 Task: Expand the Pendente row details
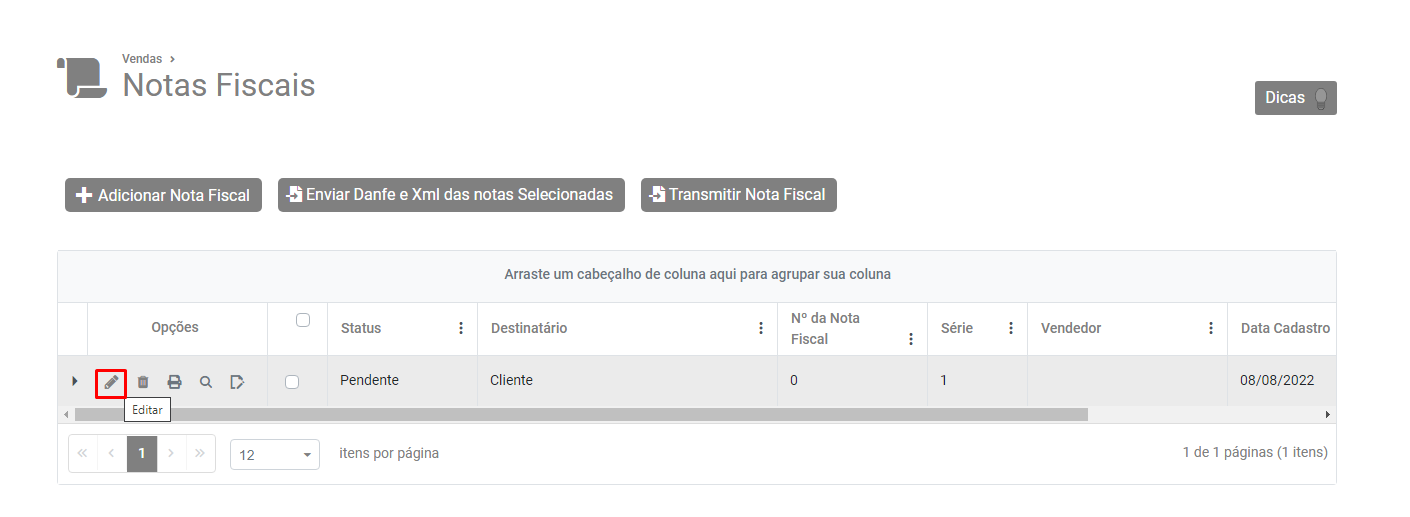pos(74,381)
